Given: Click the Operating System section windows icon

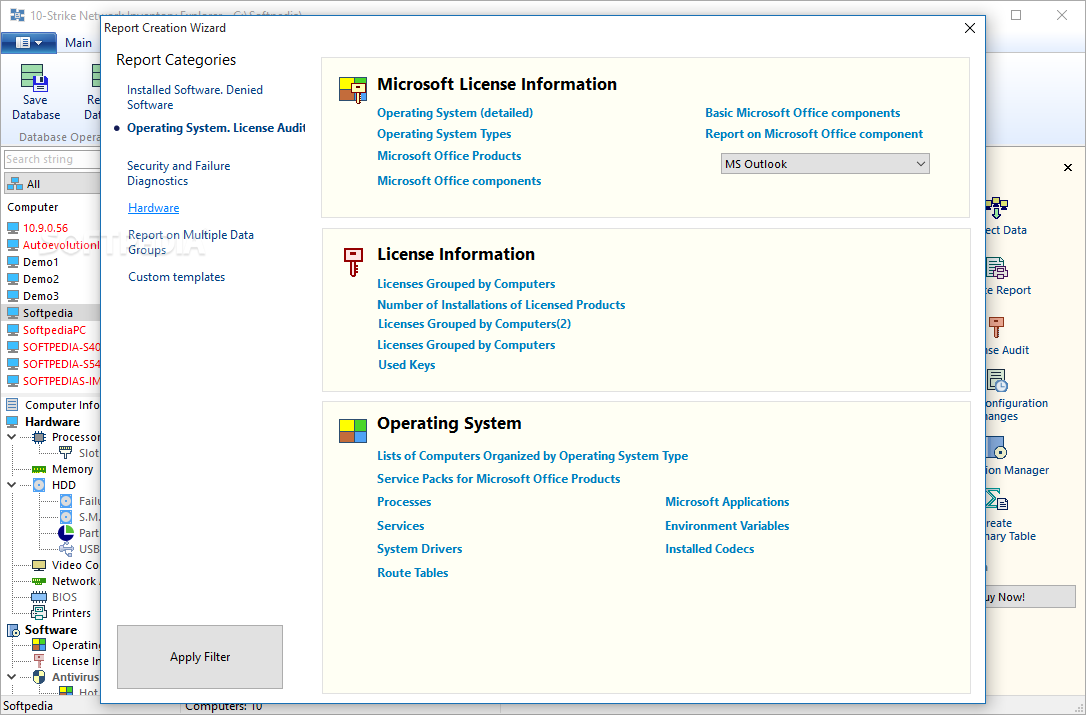Looking at the screenshot, I should pos(353,431).
